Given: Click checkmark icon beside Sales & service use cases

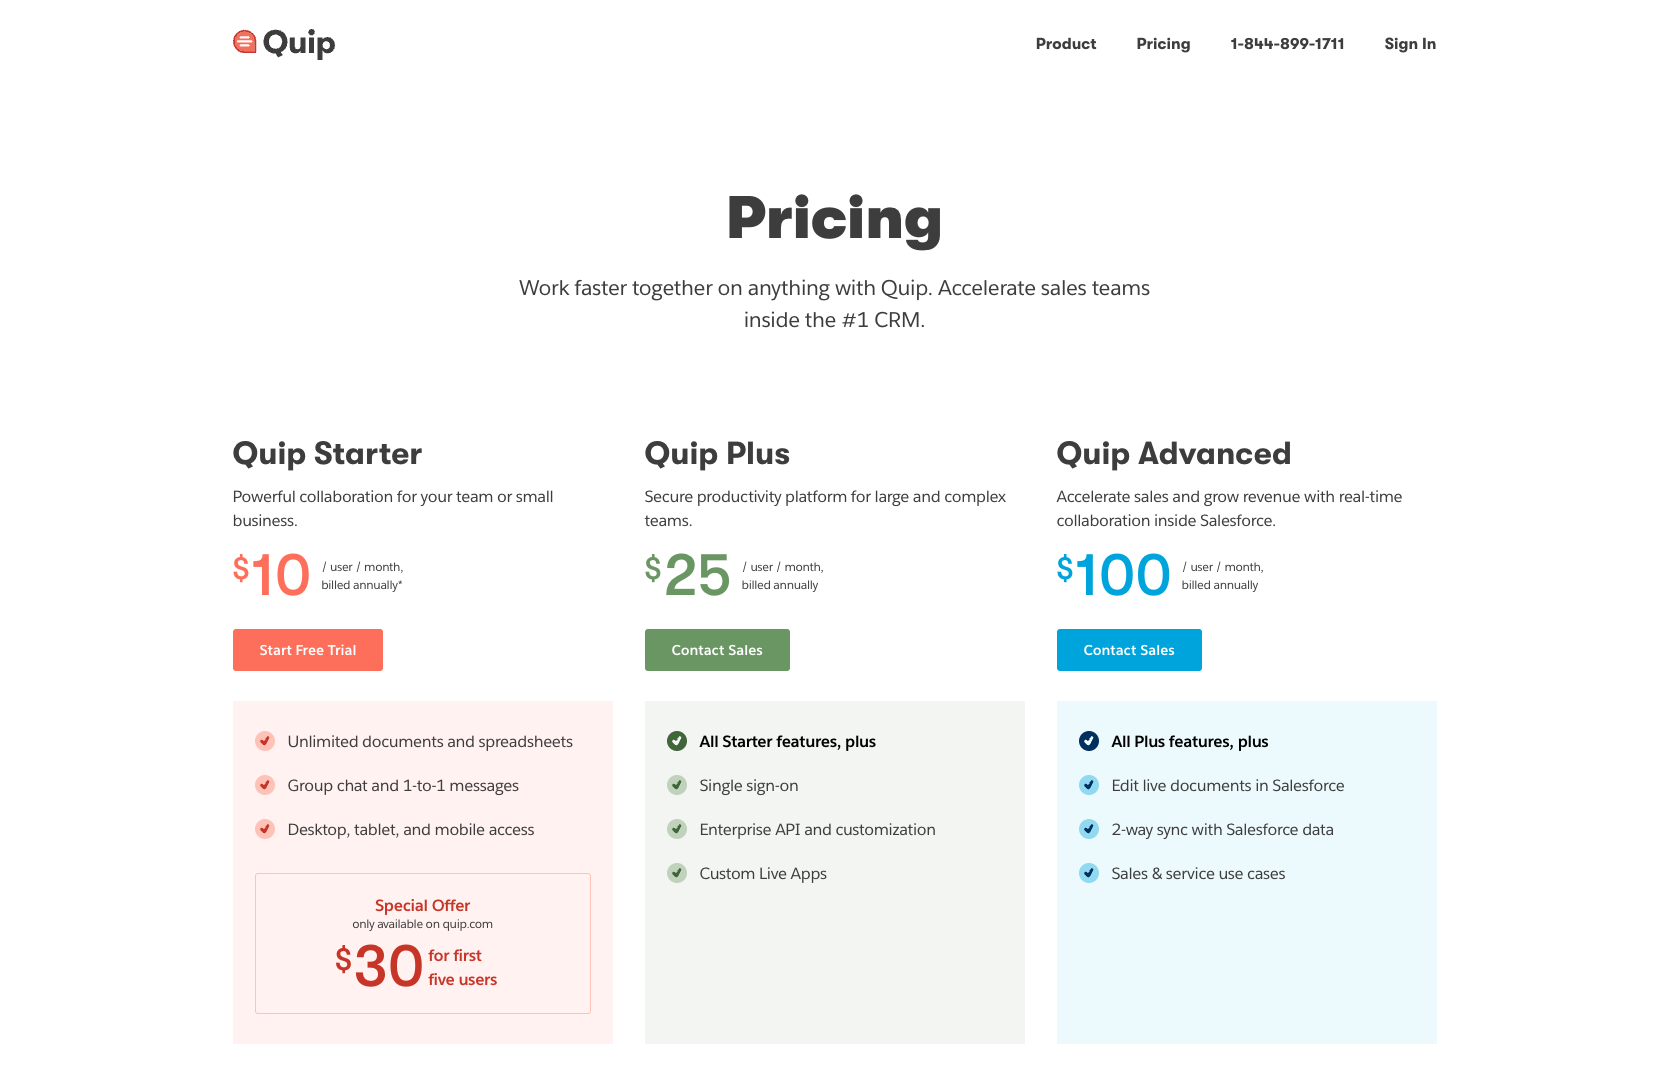Looking at the screenshot, I should pyautogui.click(x=1089, y=873).
